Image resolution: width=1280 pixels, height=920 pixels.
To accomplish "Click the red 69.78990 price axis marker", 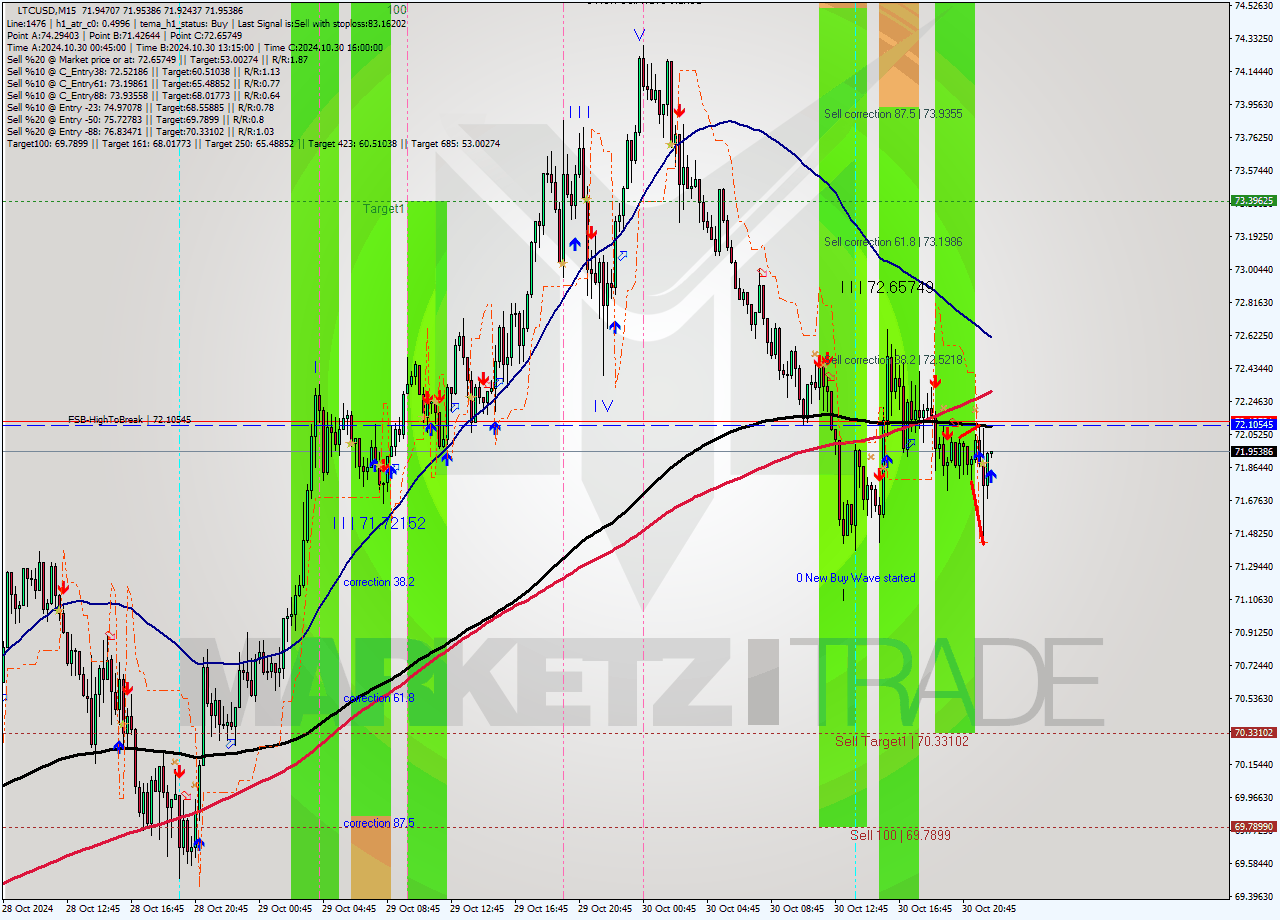I will (1254, 826).
